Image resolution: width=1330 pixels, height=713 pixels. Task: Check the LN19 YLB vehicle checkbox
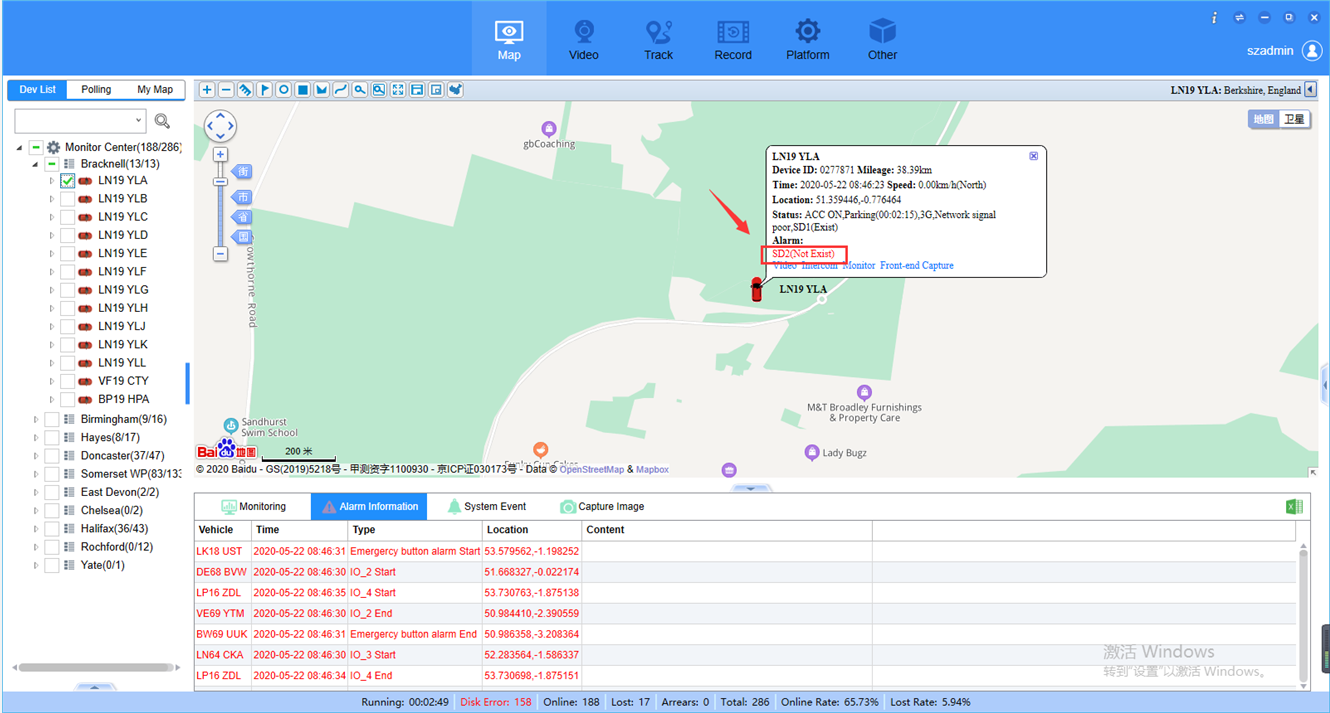click(68, 199)
